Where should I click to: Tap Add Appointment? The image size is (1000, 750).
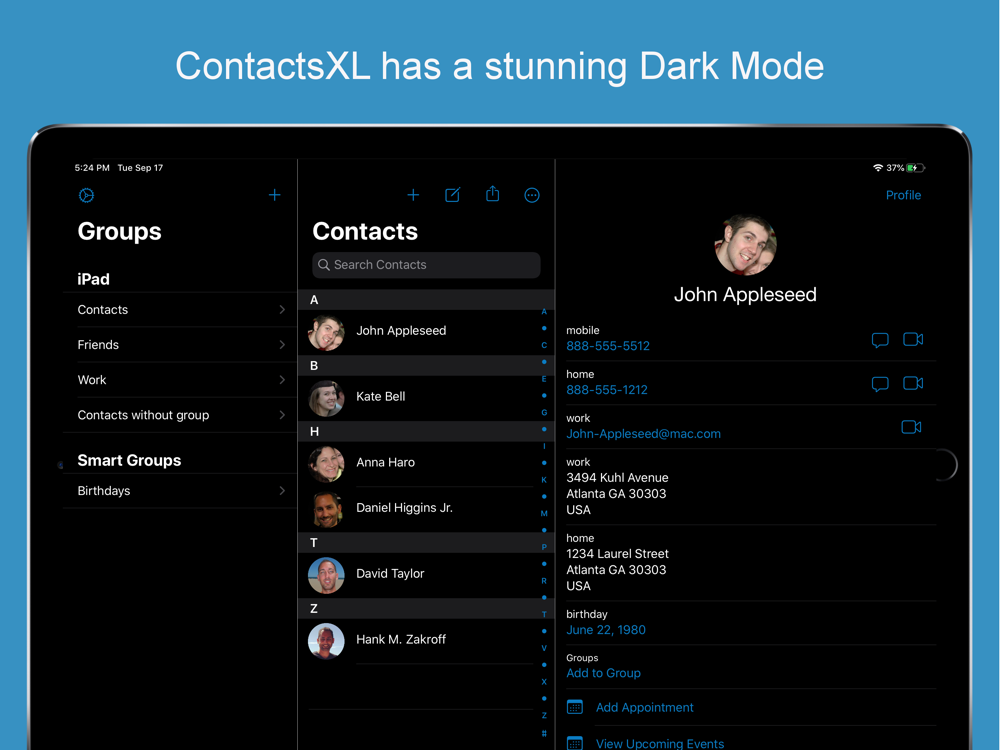tap(644, 707)
